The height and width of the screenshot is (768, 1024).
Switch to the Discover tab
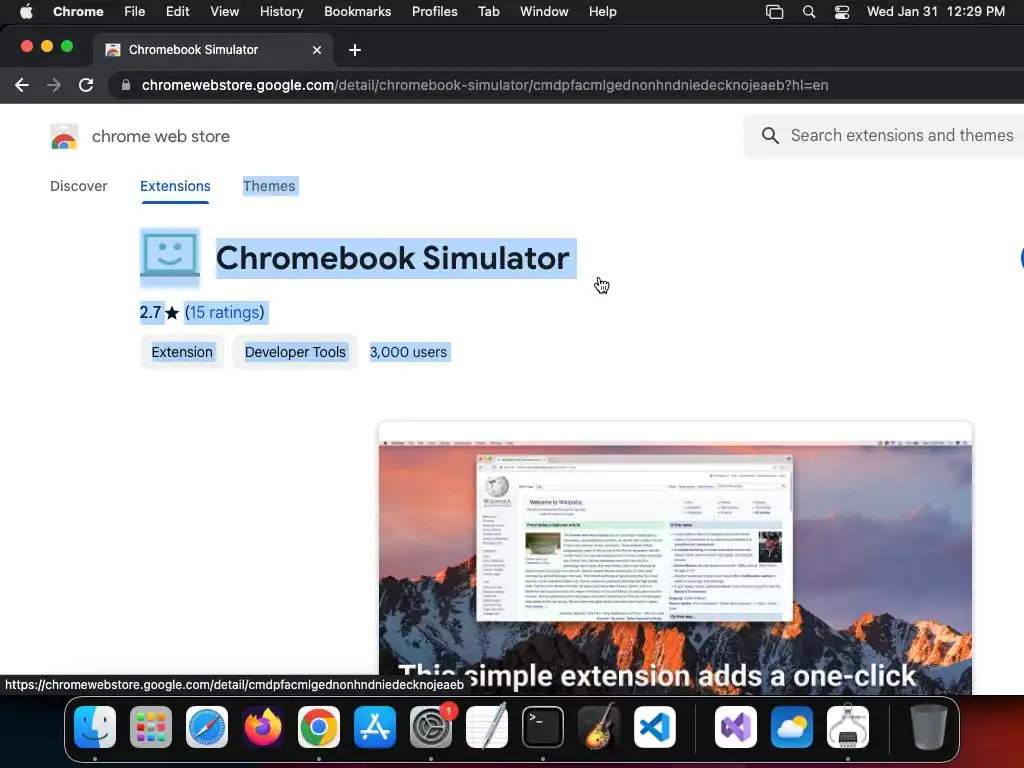[78, 186]
